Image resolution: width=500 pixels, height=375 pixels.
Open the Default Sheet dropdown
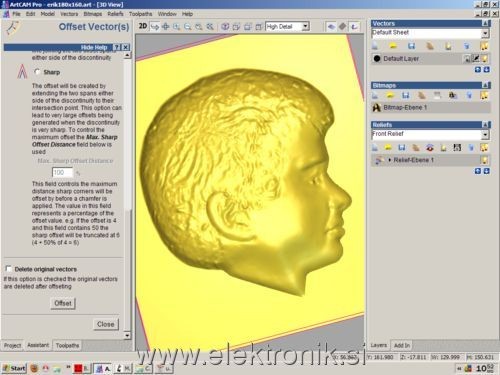[485, 33]
